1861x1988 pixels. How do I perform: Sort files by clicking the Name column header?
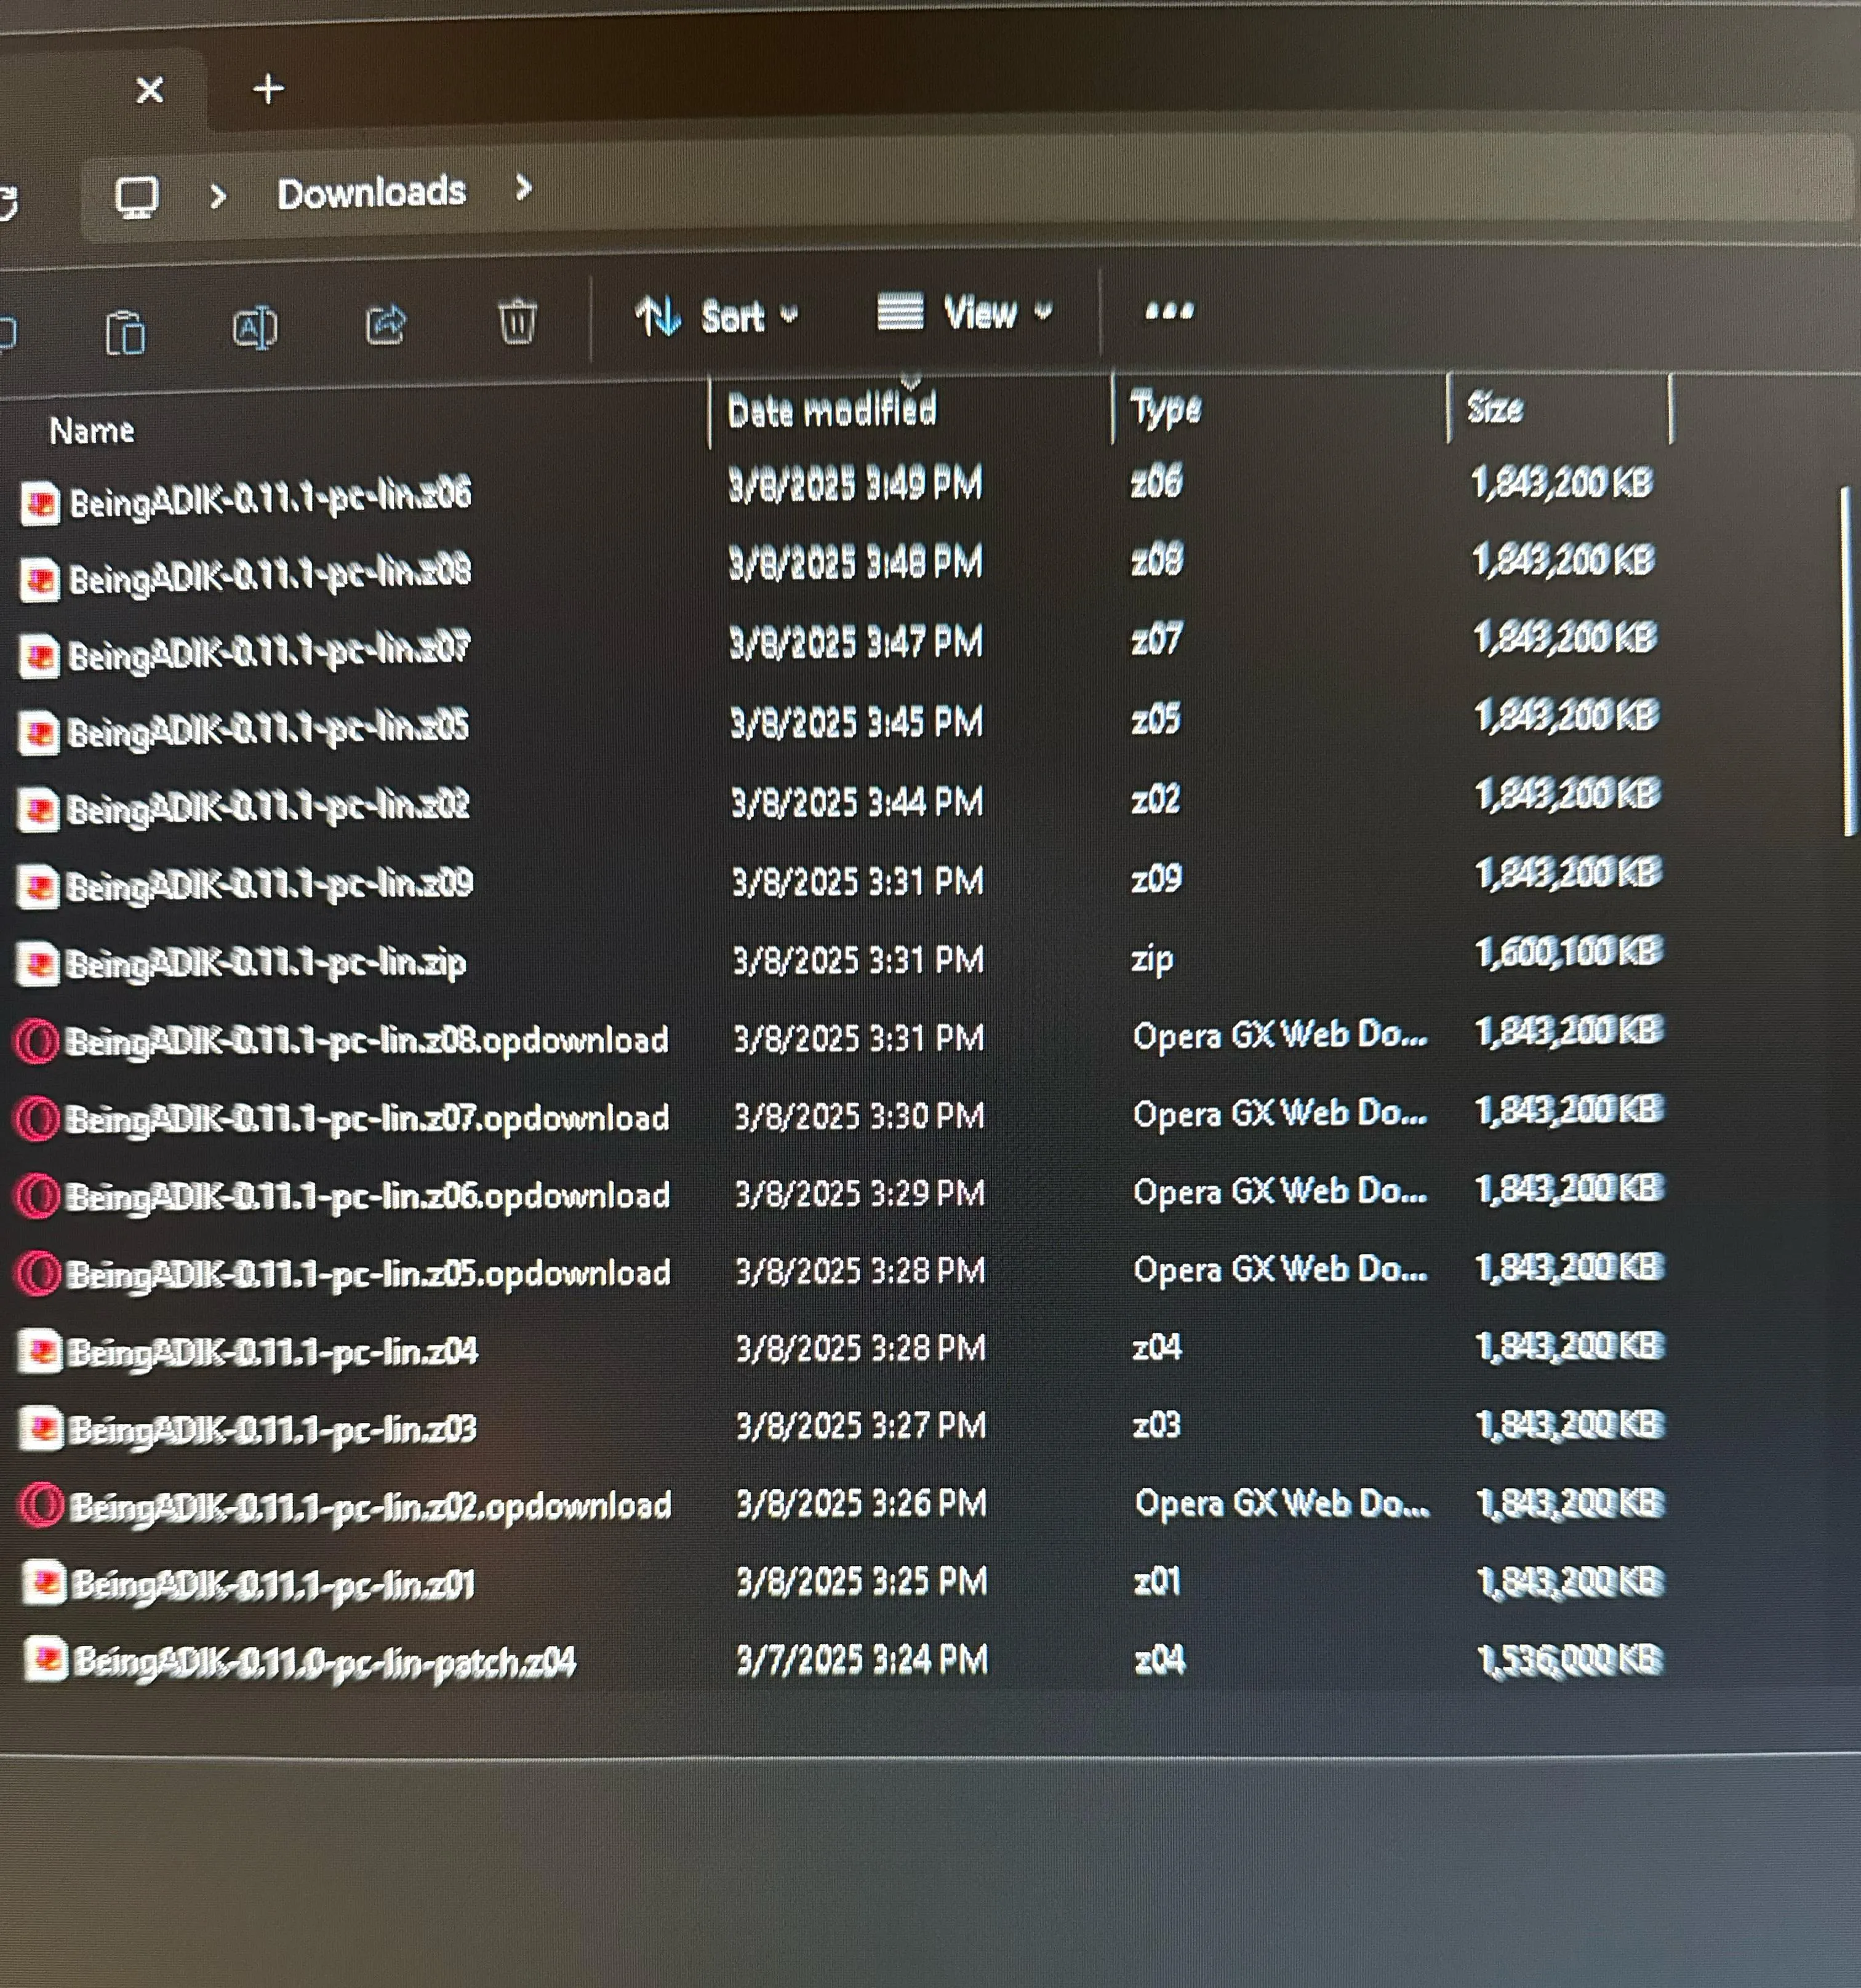coord(93,430)
